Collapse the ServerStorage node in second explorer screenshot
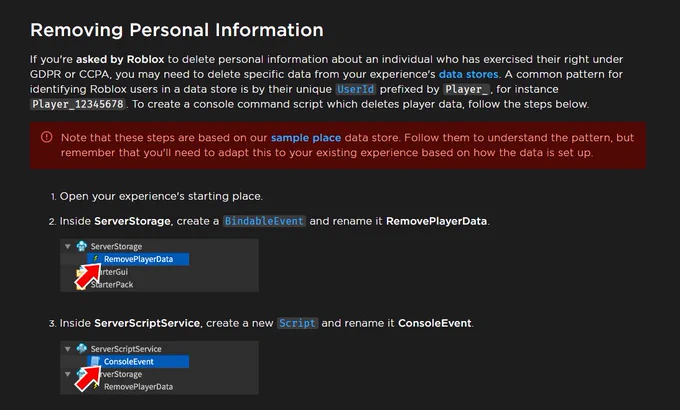Image resolution: width=680 pixels, height=410 pixels. (68, 374)
